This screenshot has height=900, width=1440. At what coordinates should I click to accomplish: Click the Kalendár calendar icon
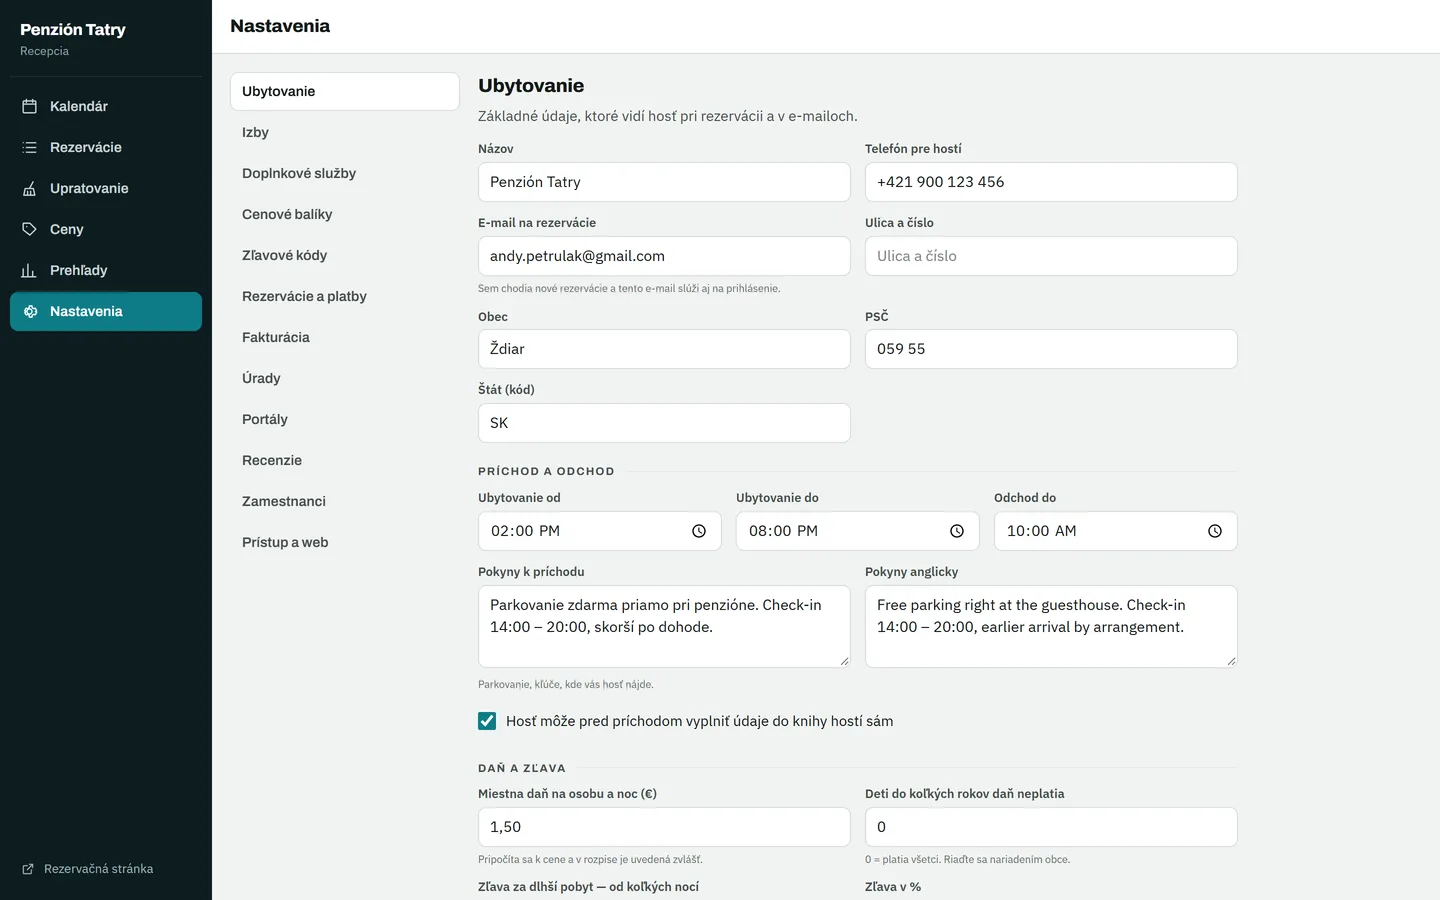[30, 106]
